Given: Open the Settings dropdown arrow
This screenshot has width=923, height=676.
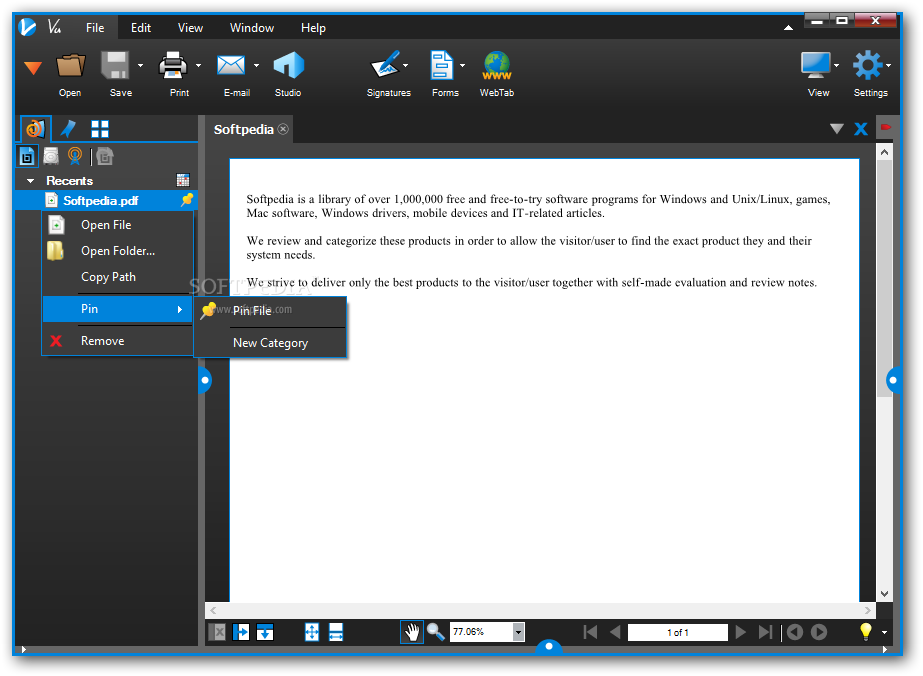Looking at the screenshot, I should [888, 65].
